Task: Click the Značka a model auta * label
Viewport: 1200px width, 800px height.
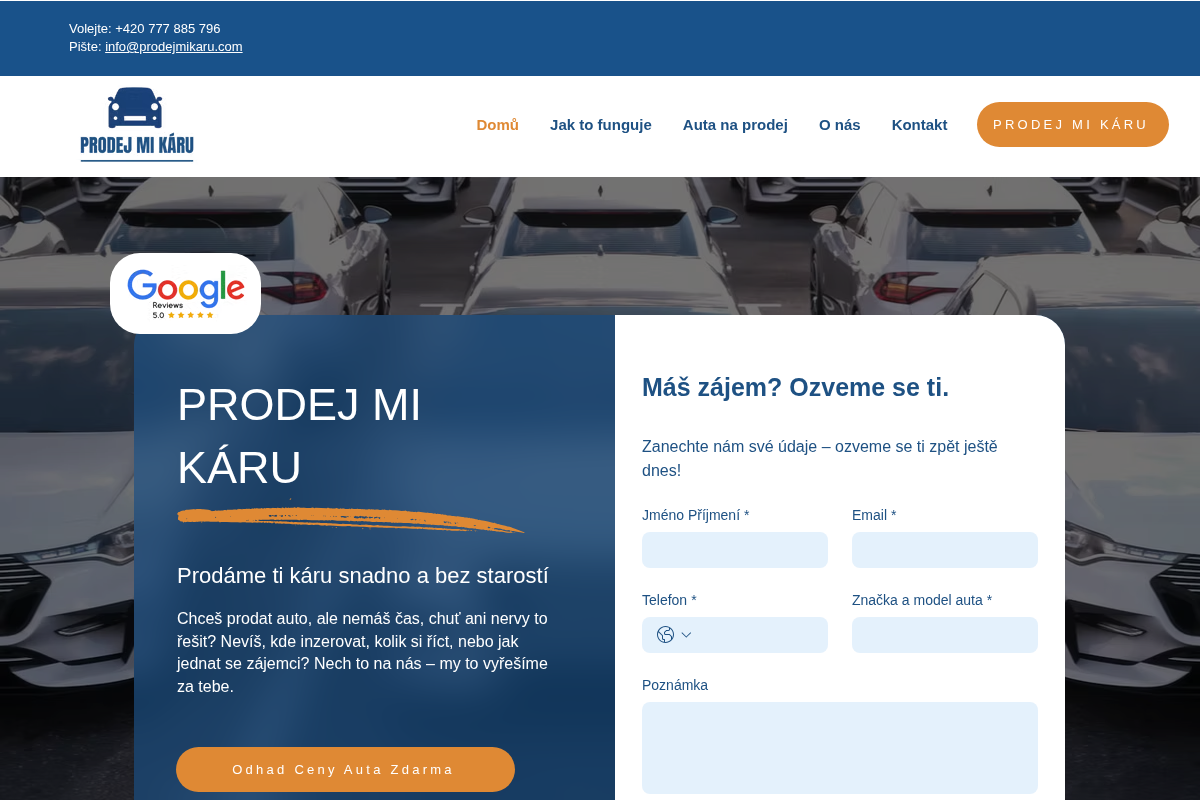Action: (x=922, y=600)
